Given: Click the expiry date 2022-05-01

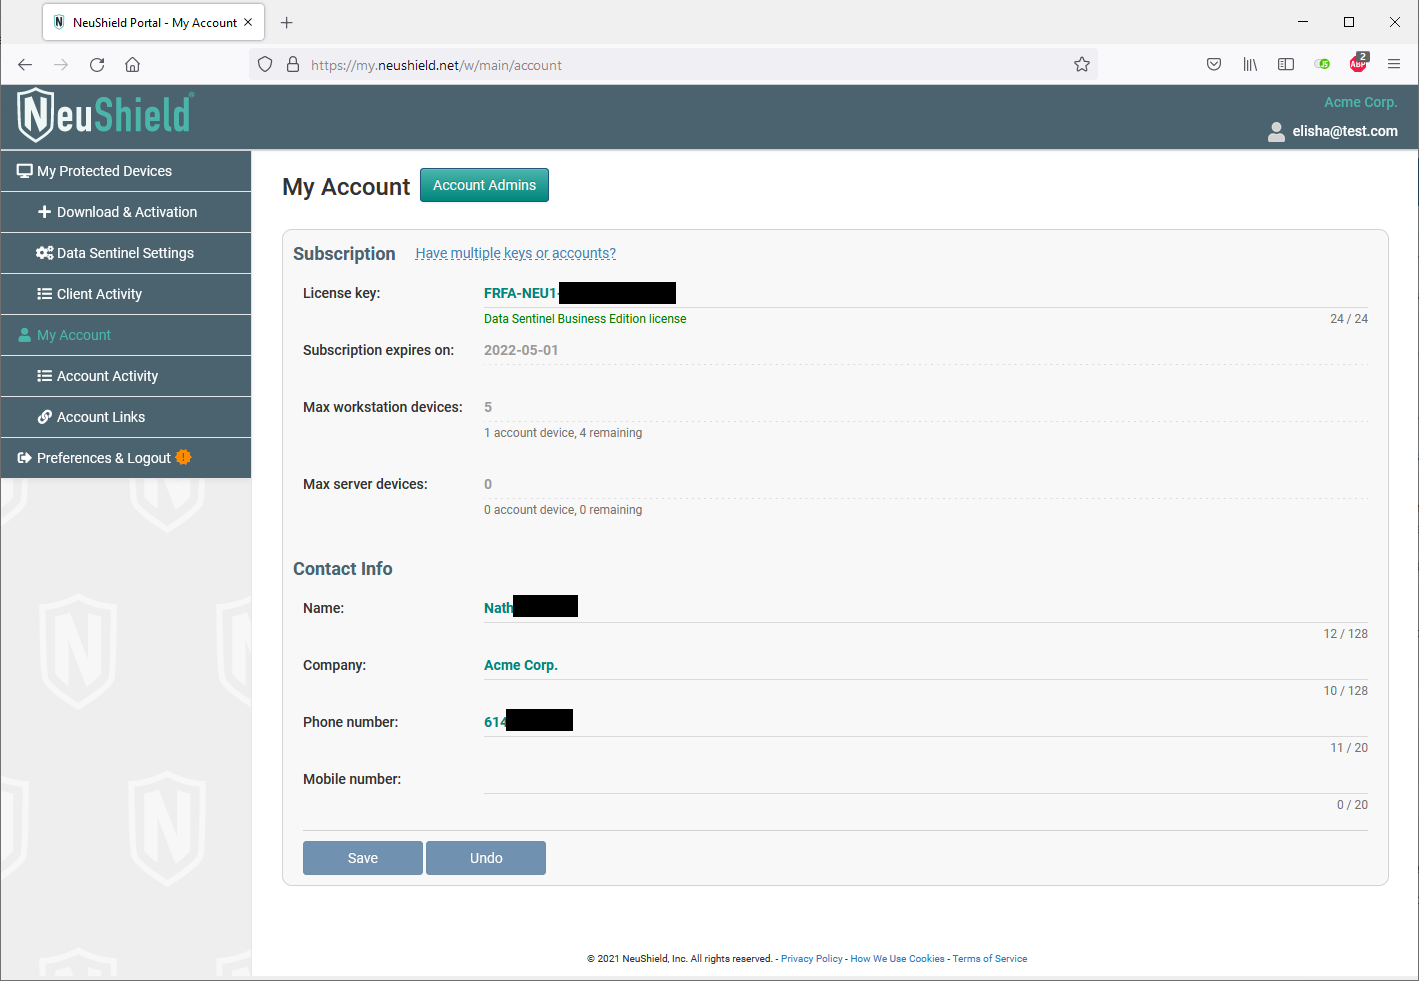Looking at the screenshot, I should tap(521, 350).
